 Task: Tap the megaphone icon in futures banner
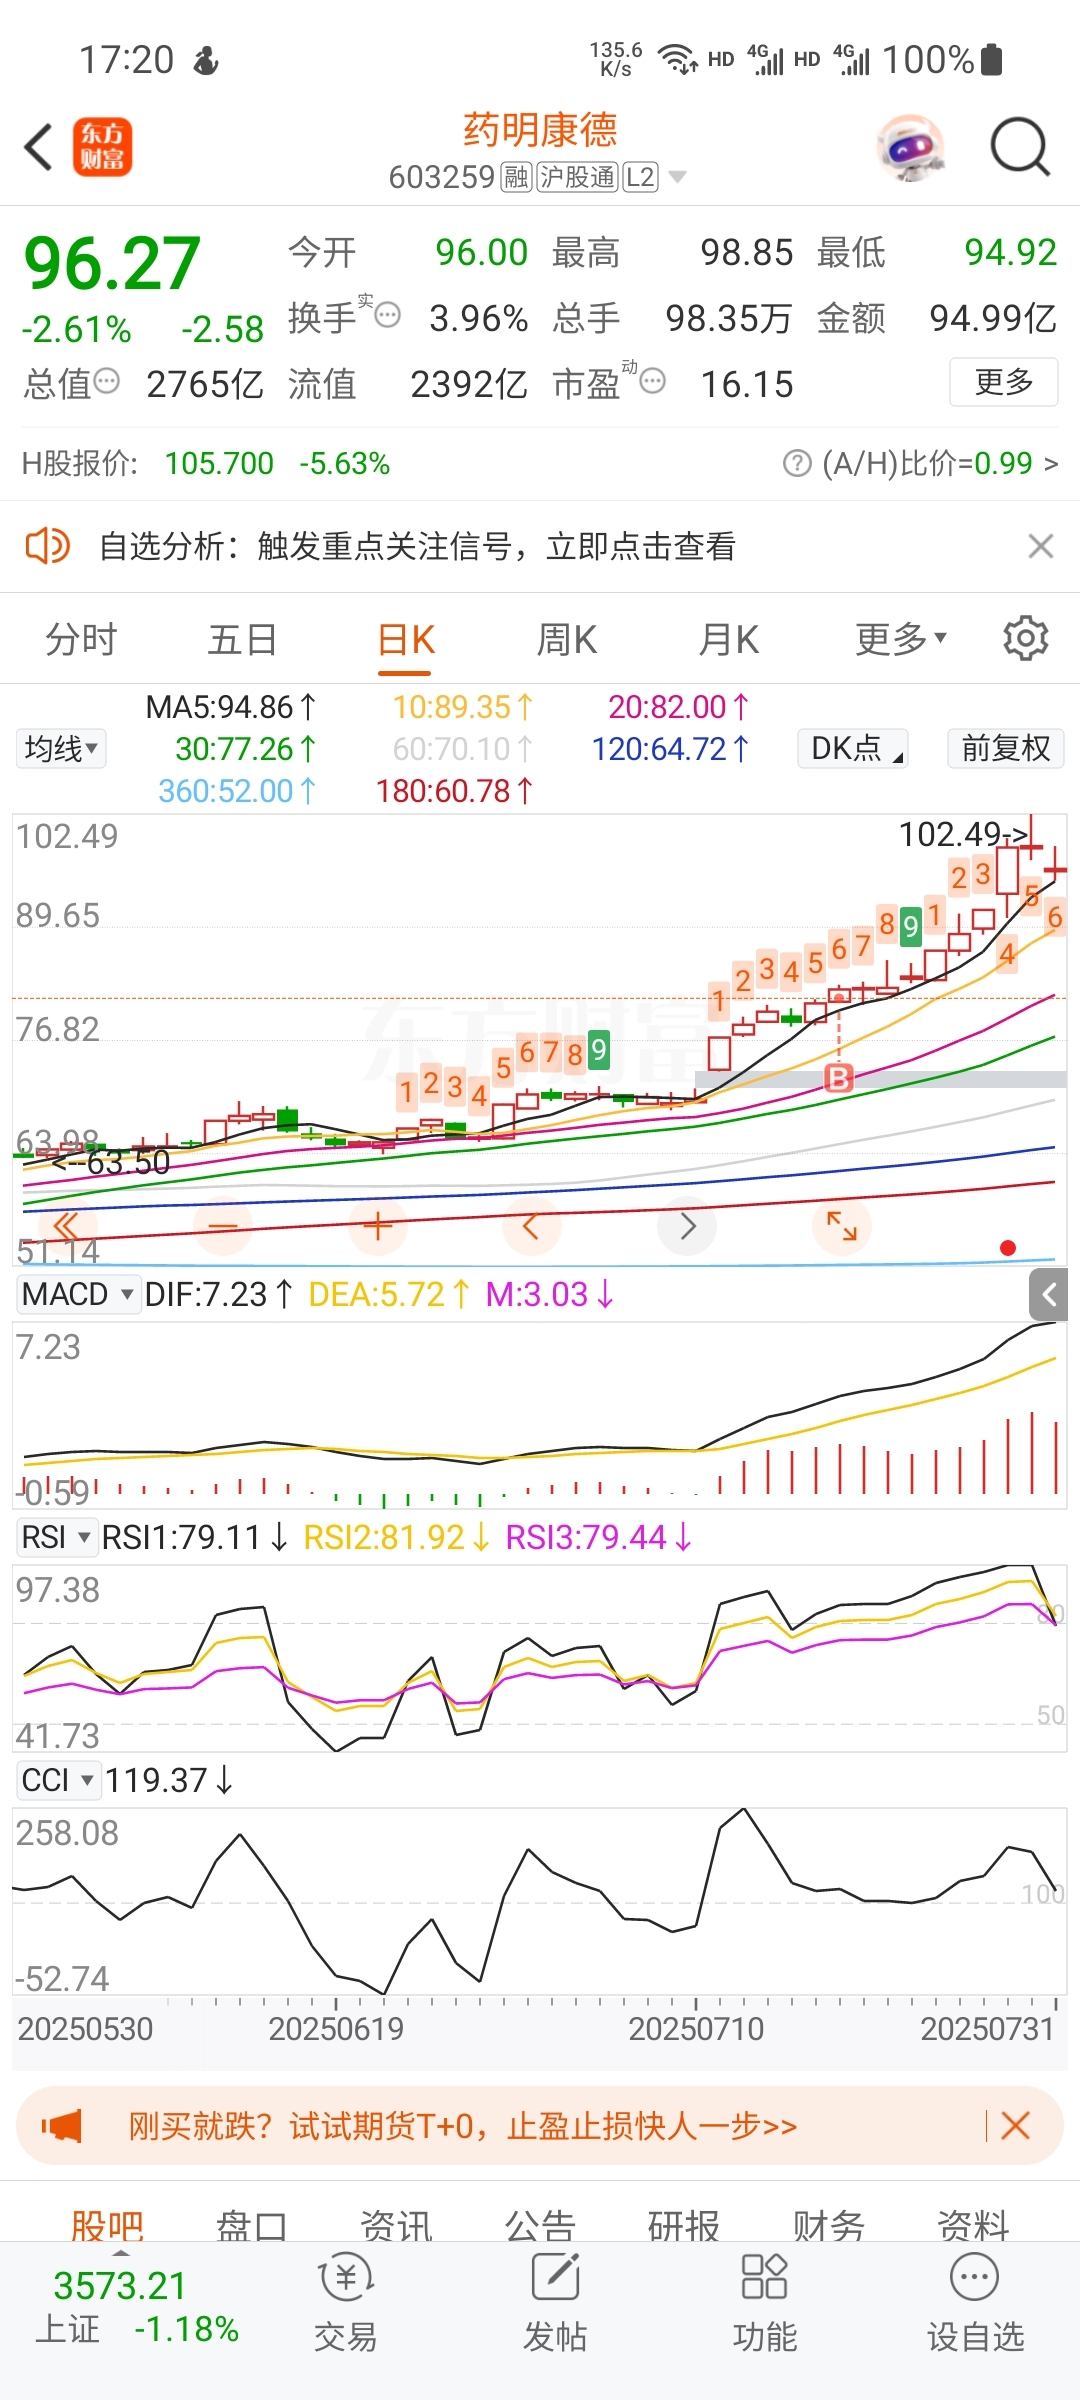[61, 2125]
